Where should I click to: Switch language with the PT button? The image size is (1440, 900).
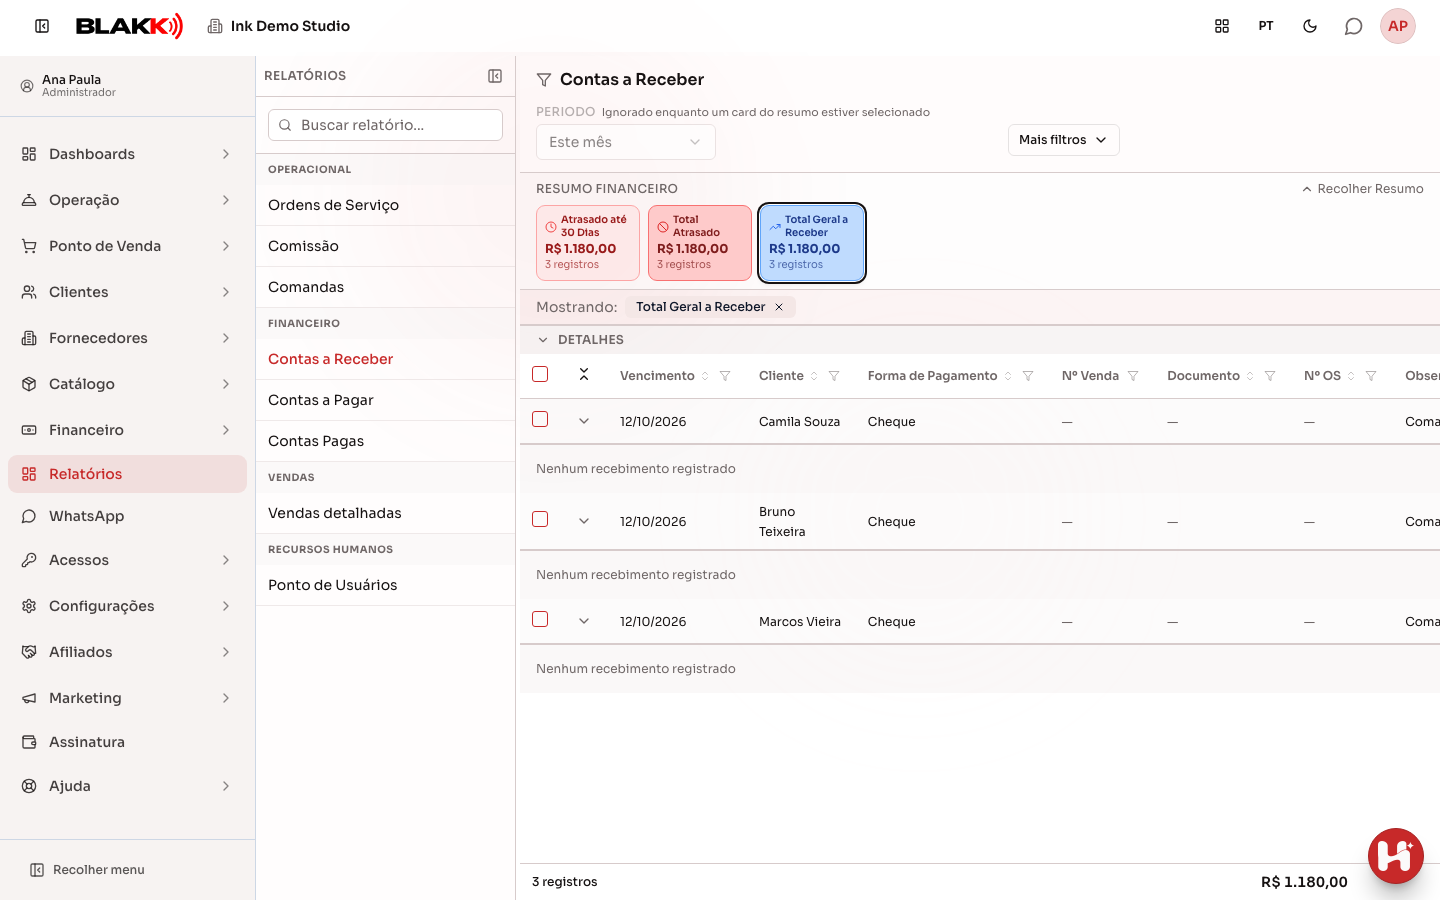coord(1266,26)
